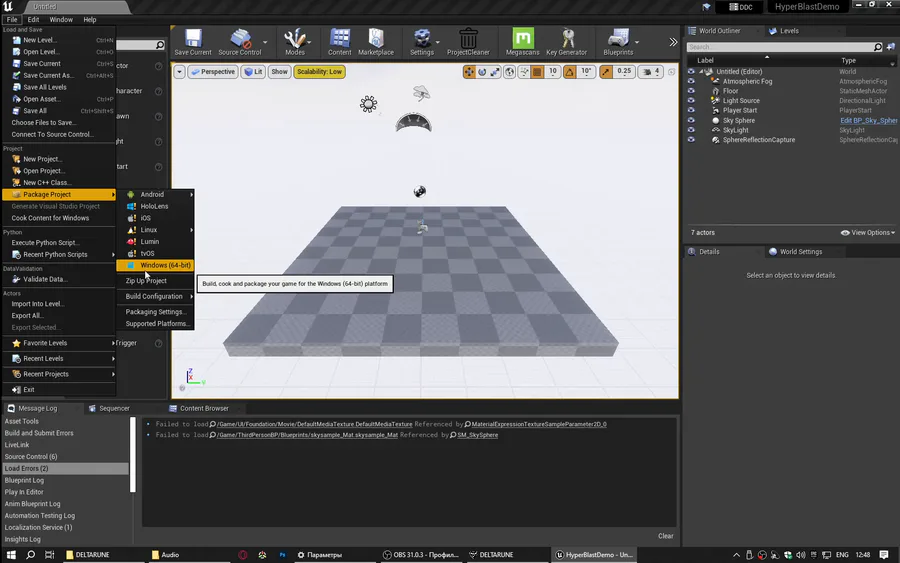Viewport: 900px width, 563px height.
Task: Select the translate gizmo mode icon
Action: pos(469,72)
